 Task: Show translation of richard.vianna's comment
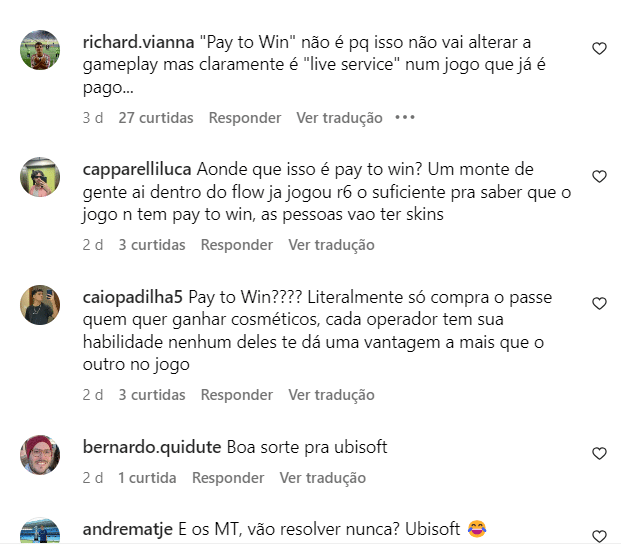pos(339,118)
